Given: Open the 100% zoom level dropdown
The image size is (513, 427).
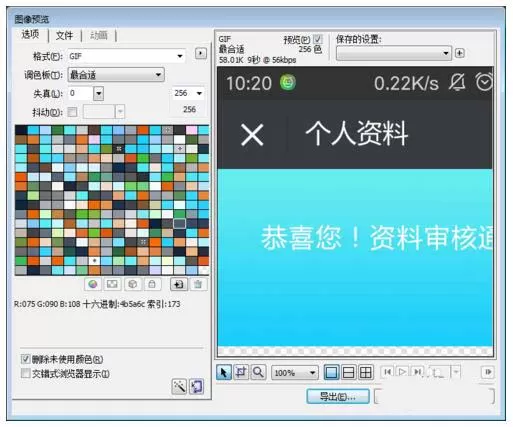Looking at the screenshot, I should tap(295, 373).
